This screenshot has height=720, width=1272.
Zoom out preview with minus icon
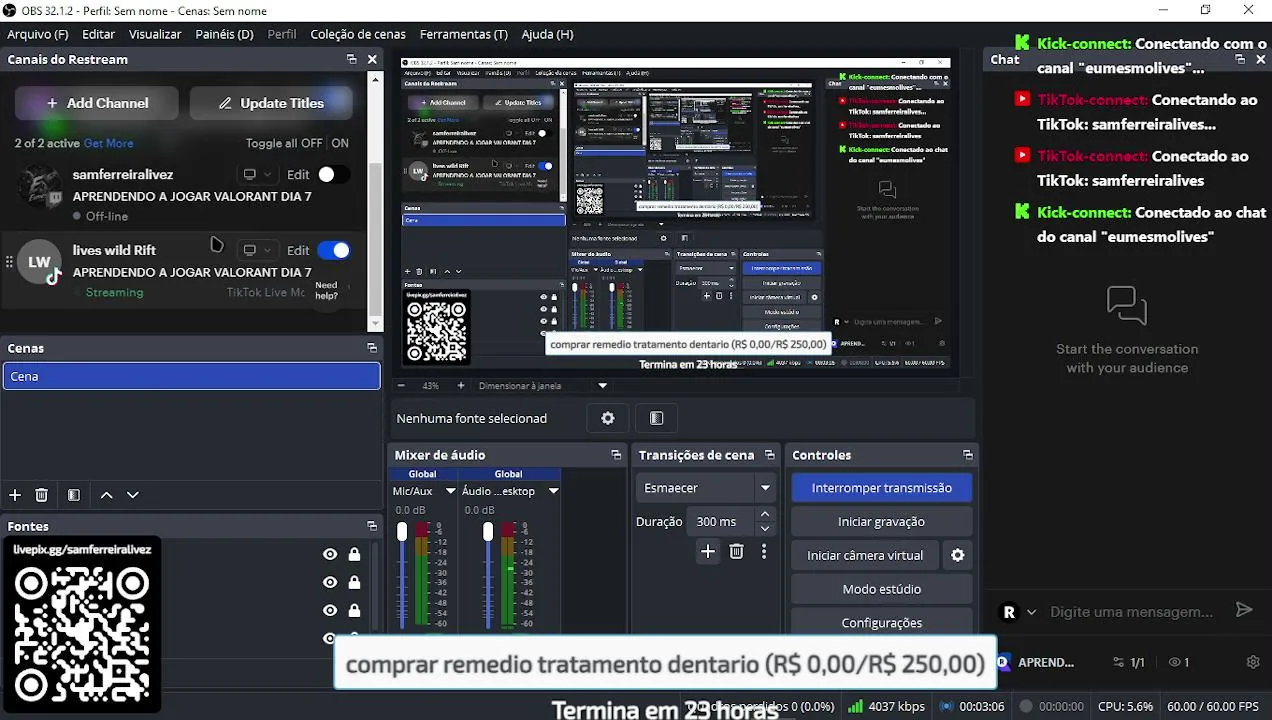click(x=402, y=385)
